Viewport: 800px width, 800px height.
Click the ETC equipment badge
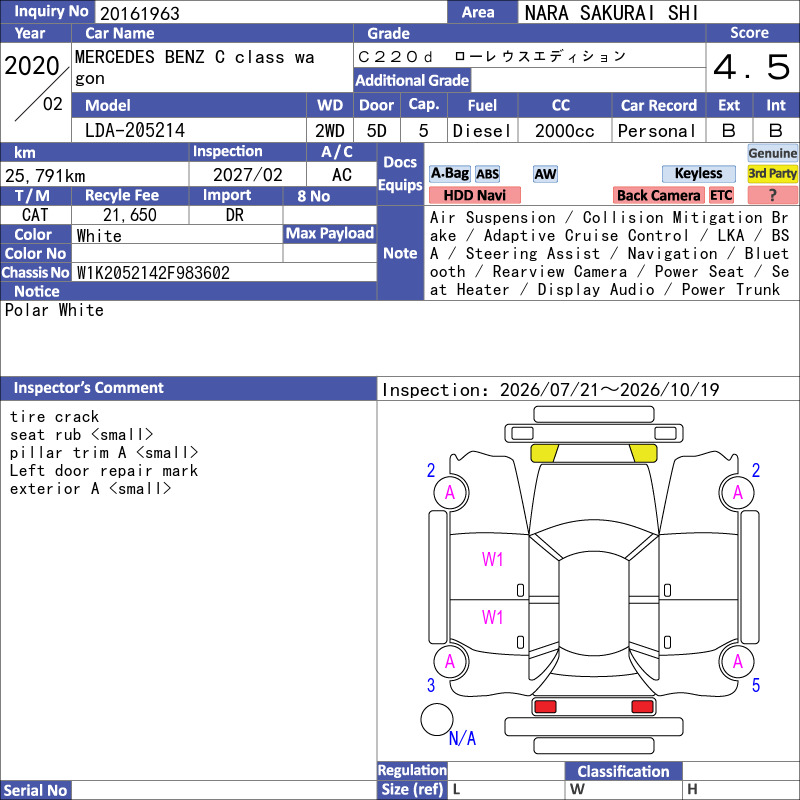pyautogui.click(x=721, y=195)
